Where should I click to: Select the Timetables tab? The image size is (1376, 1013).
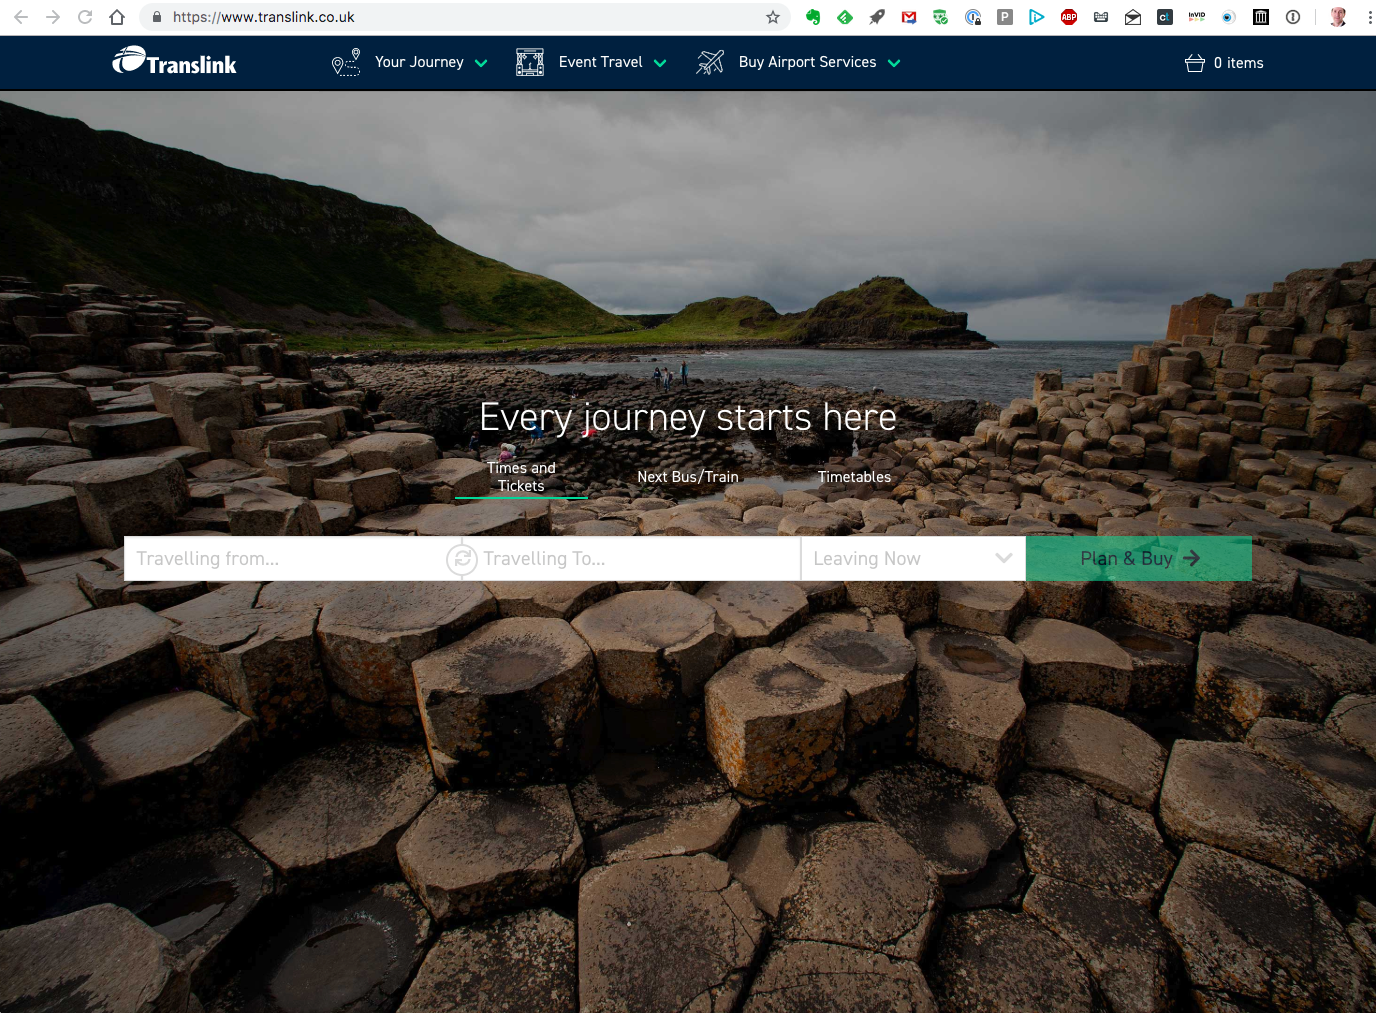854,477
